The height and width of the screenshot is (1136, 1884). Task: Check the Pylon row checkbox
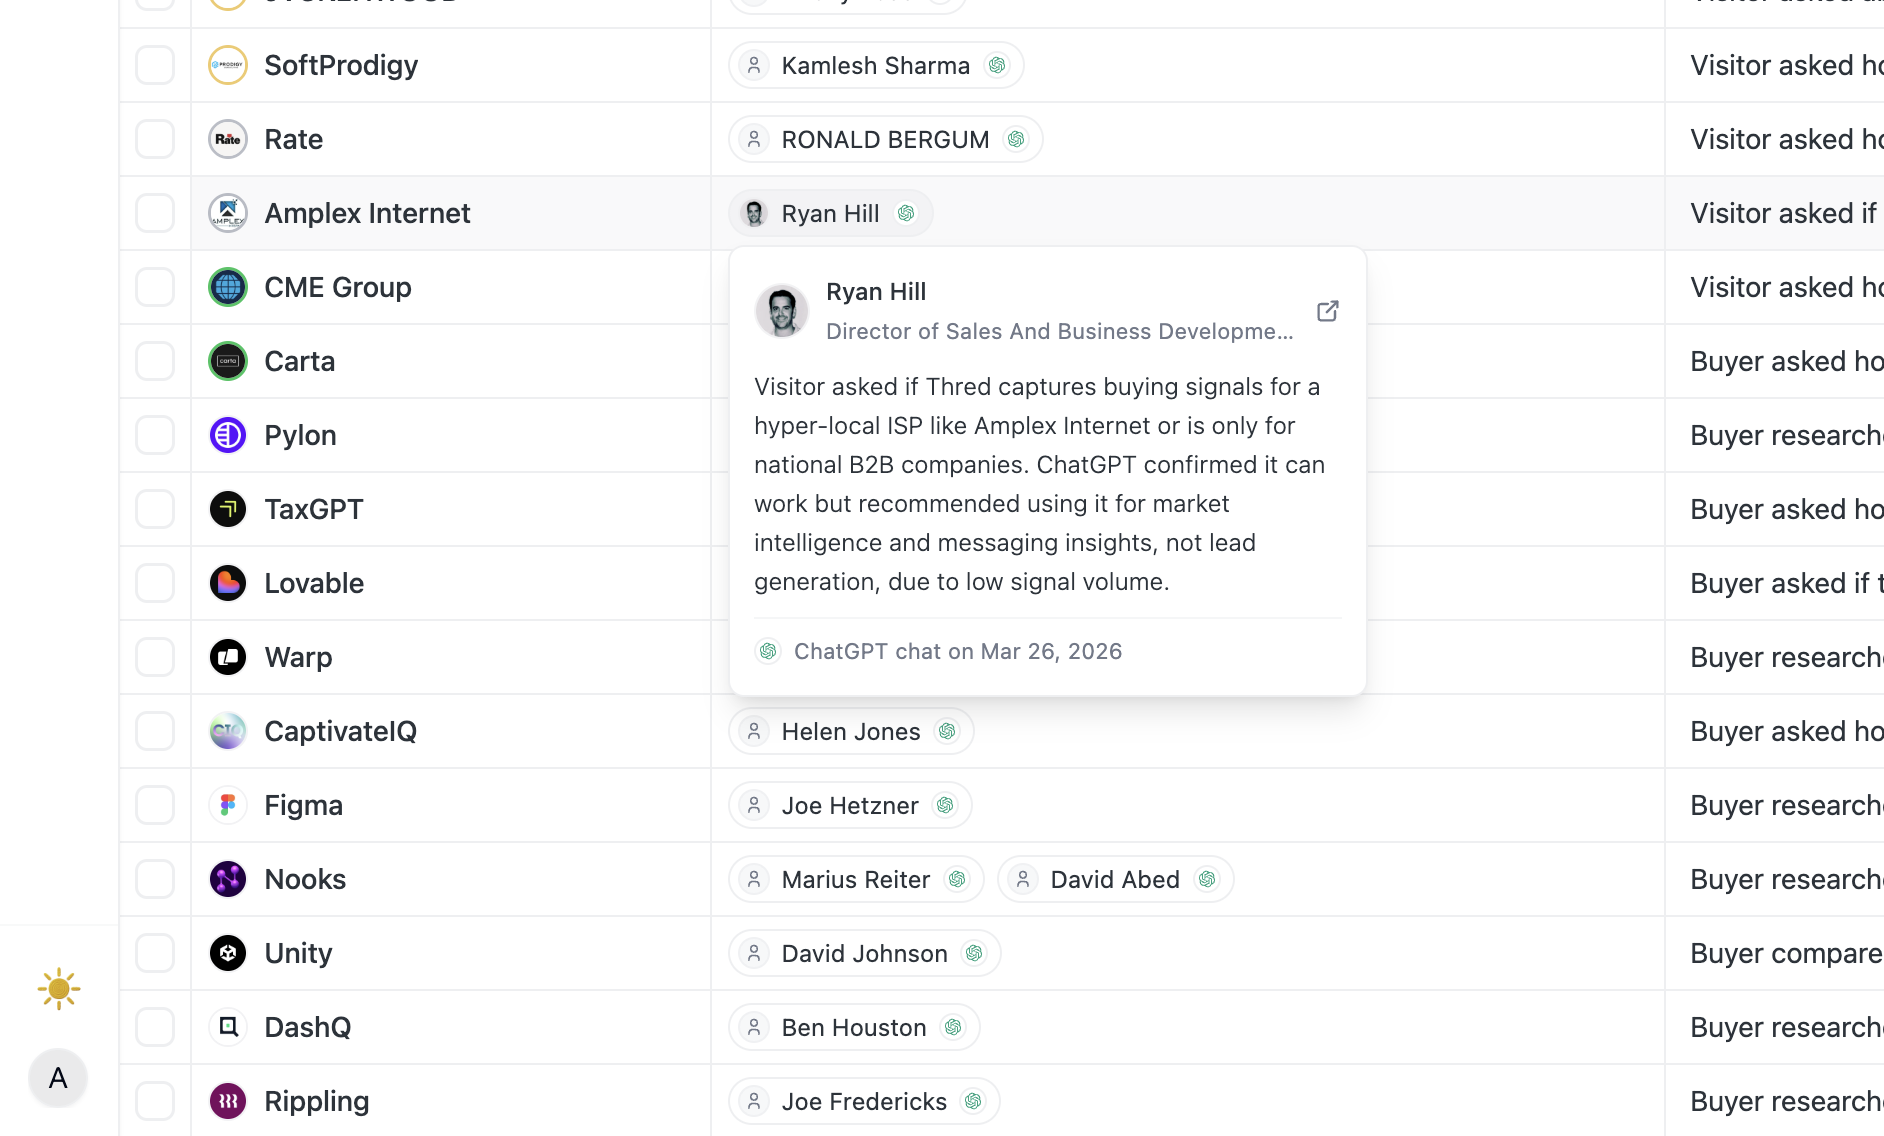155,435
